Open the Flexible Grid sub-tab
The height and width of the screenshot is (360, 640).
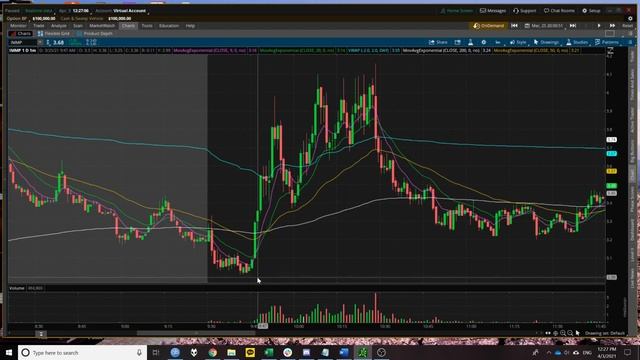coord(53,33)
